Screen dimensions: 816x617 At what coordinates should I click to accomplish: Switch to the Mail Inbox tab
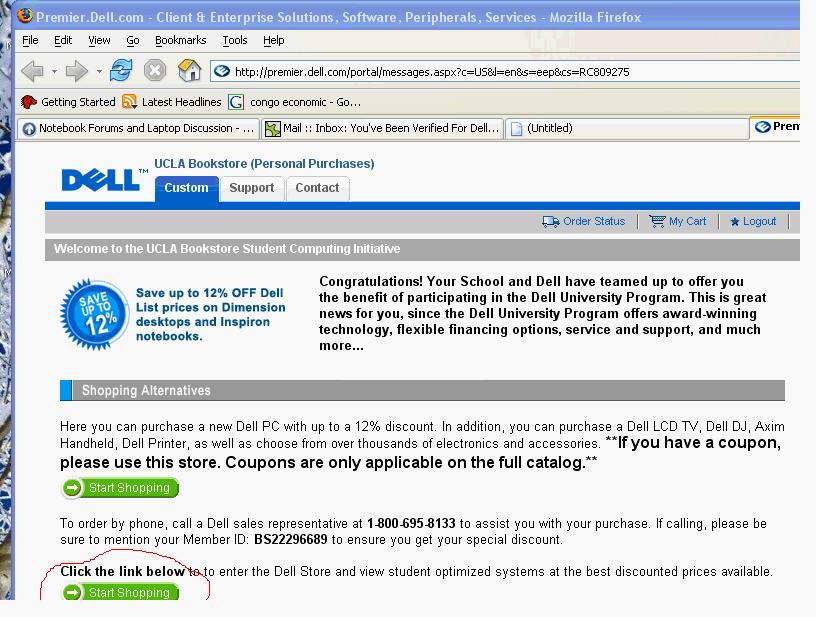[382, 128]
